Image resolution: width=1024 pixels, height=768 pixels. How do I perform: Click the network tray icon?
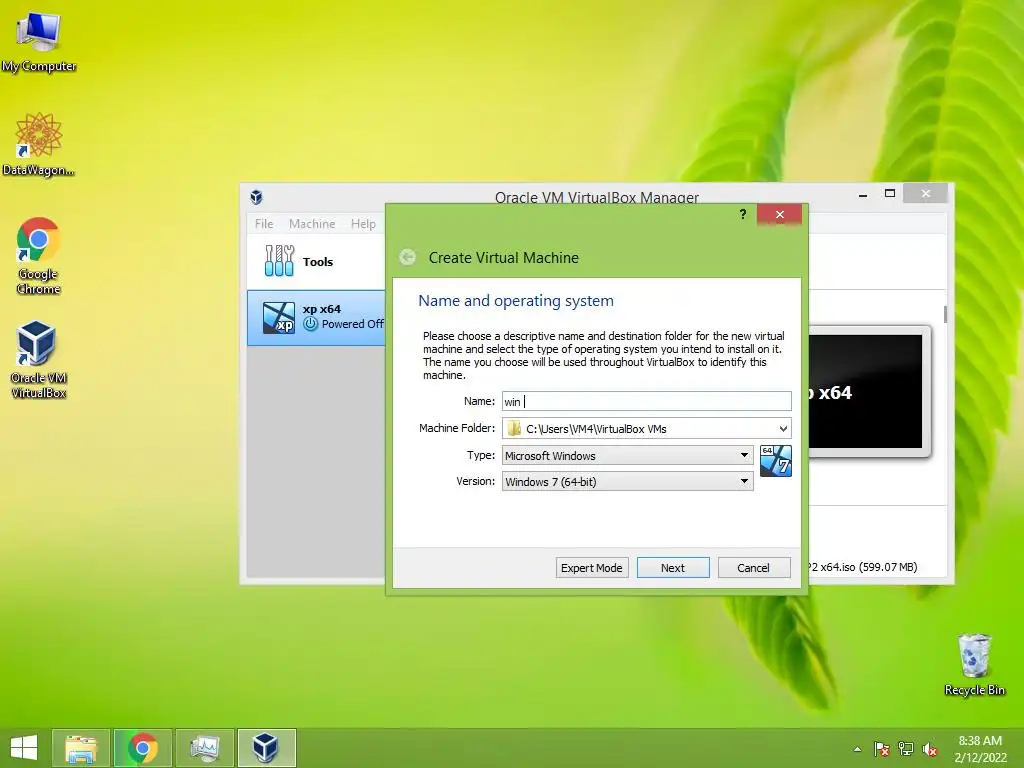click(x=906, y=749)
